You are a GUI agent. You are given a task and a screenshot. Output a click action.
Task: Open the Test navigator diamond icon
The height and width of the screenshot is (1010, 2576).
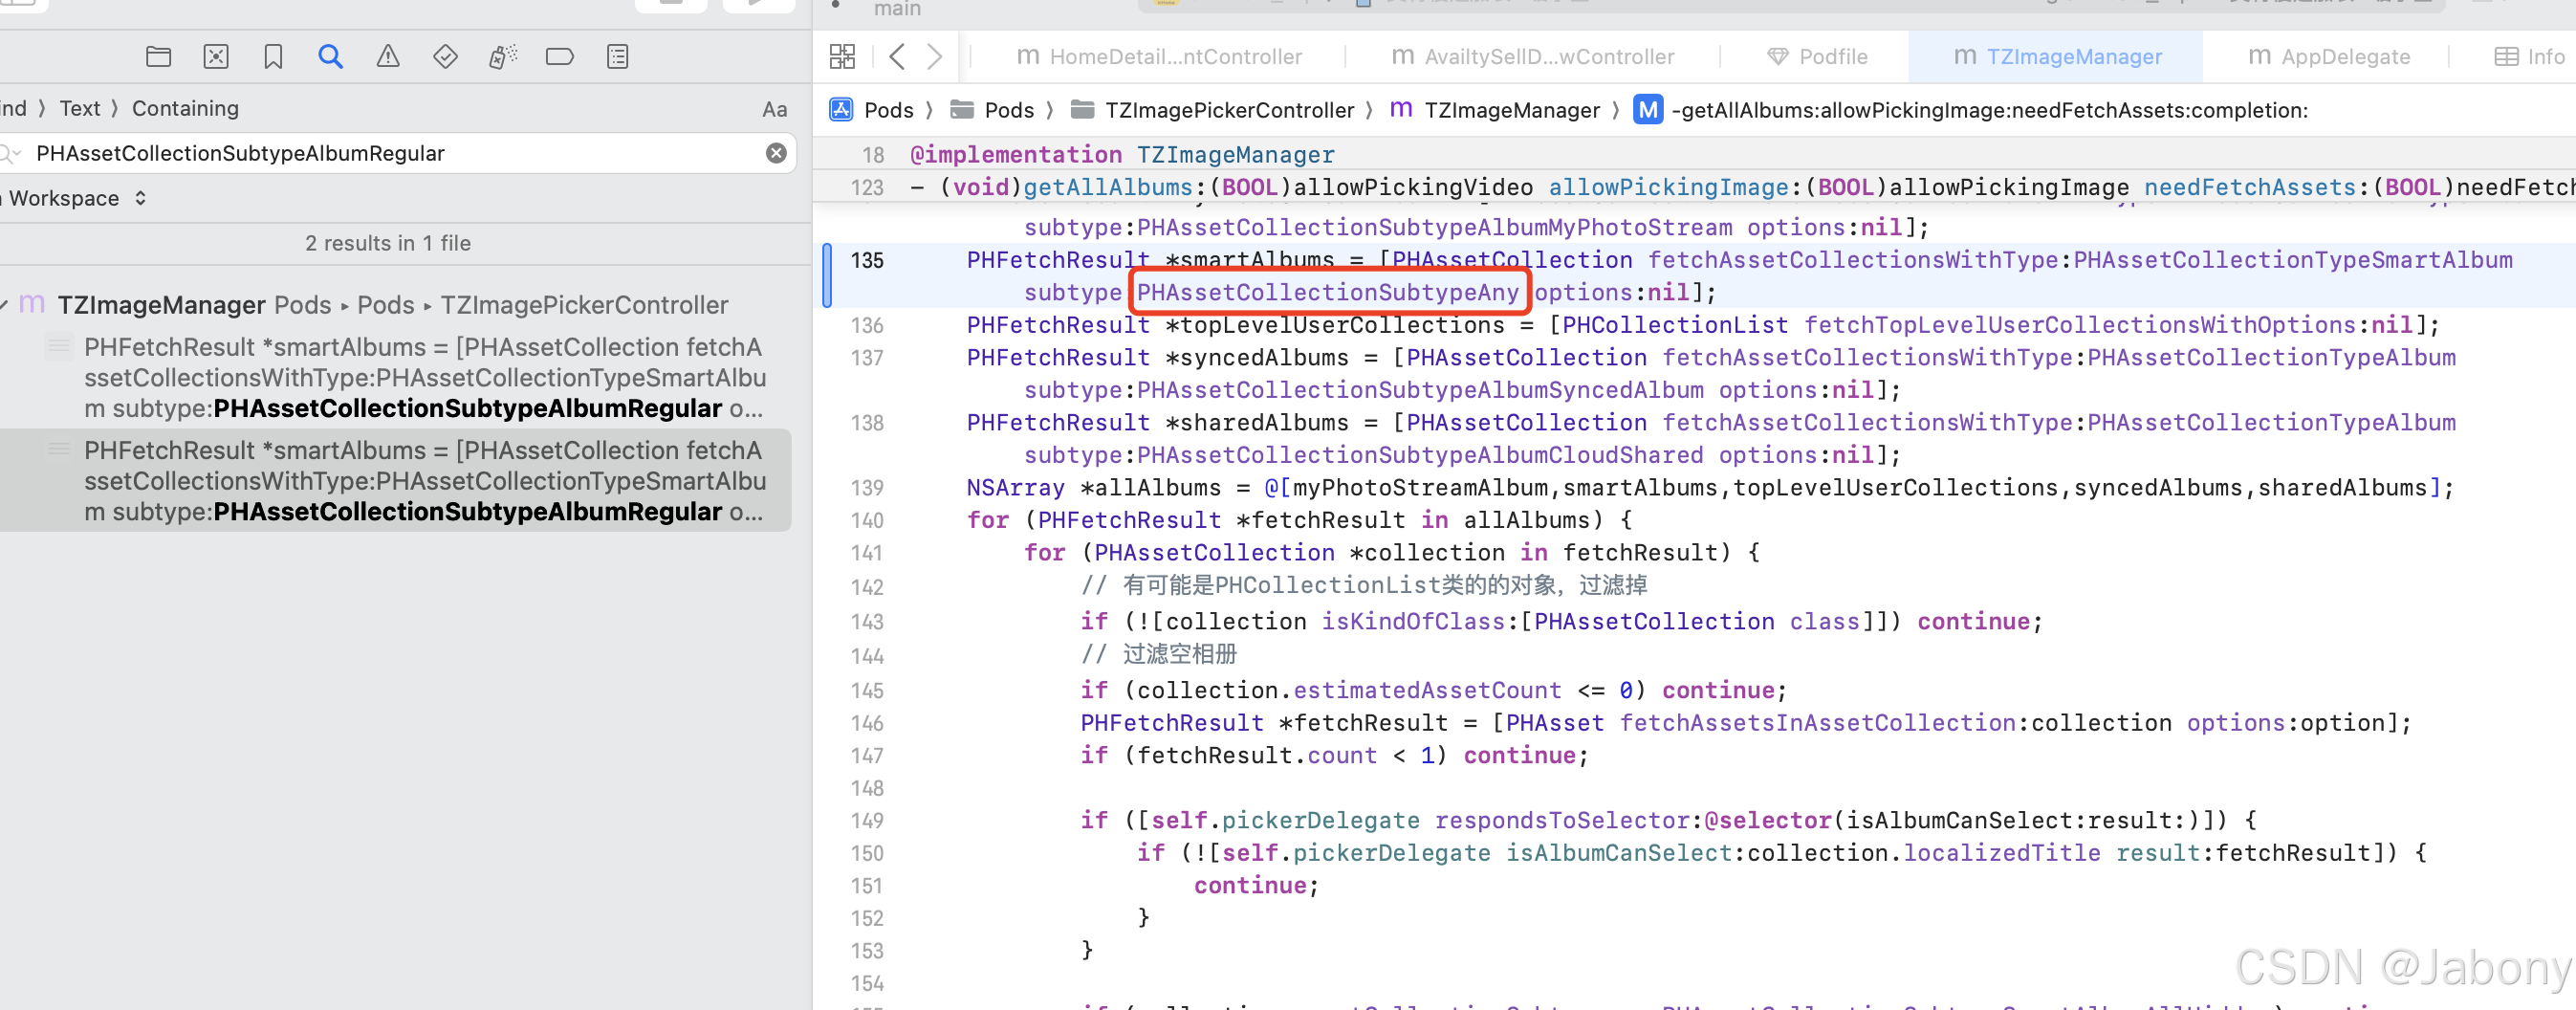click(x=445, y=57)
